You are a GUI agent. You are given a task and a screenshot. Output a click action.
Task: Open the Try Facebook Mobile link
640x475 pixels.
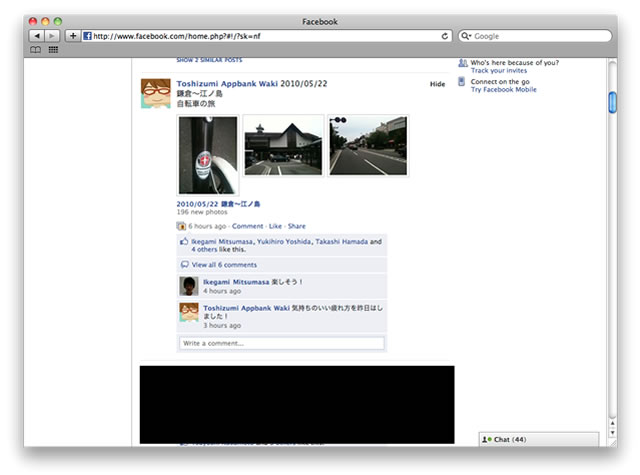click(x=504, y=89)
